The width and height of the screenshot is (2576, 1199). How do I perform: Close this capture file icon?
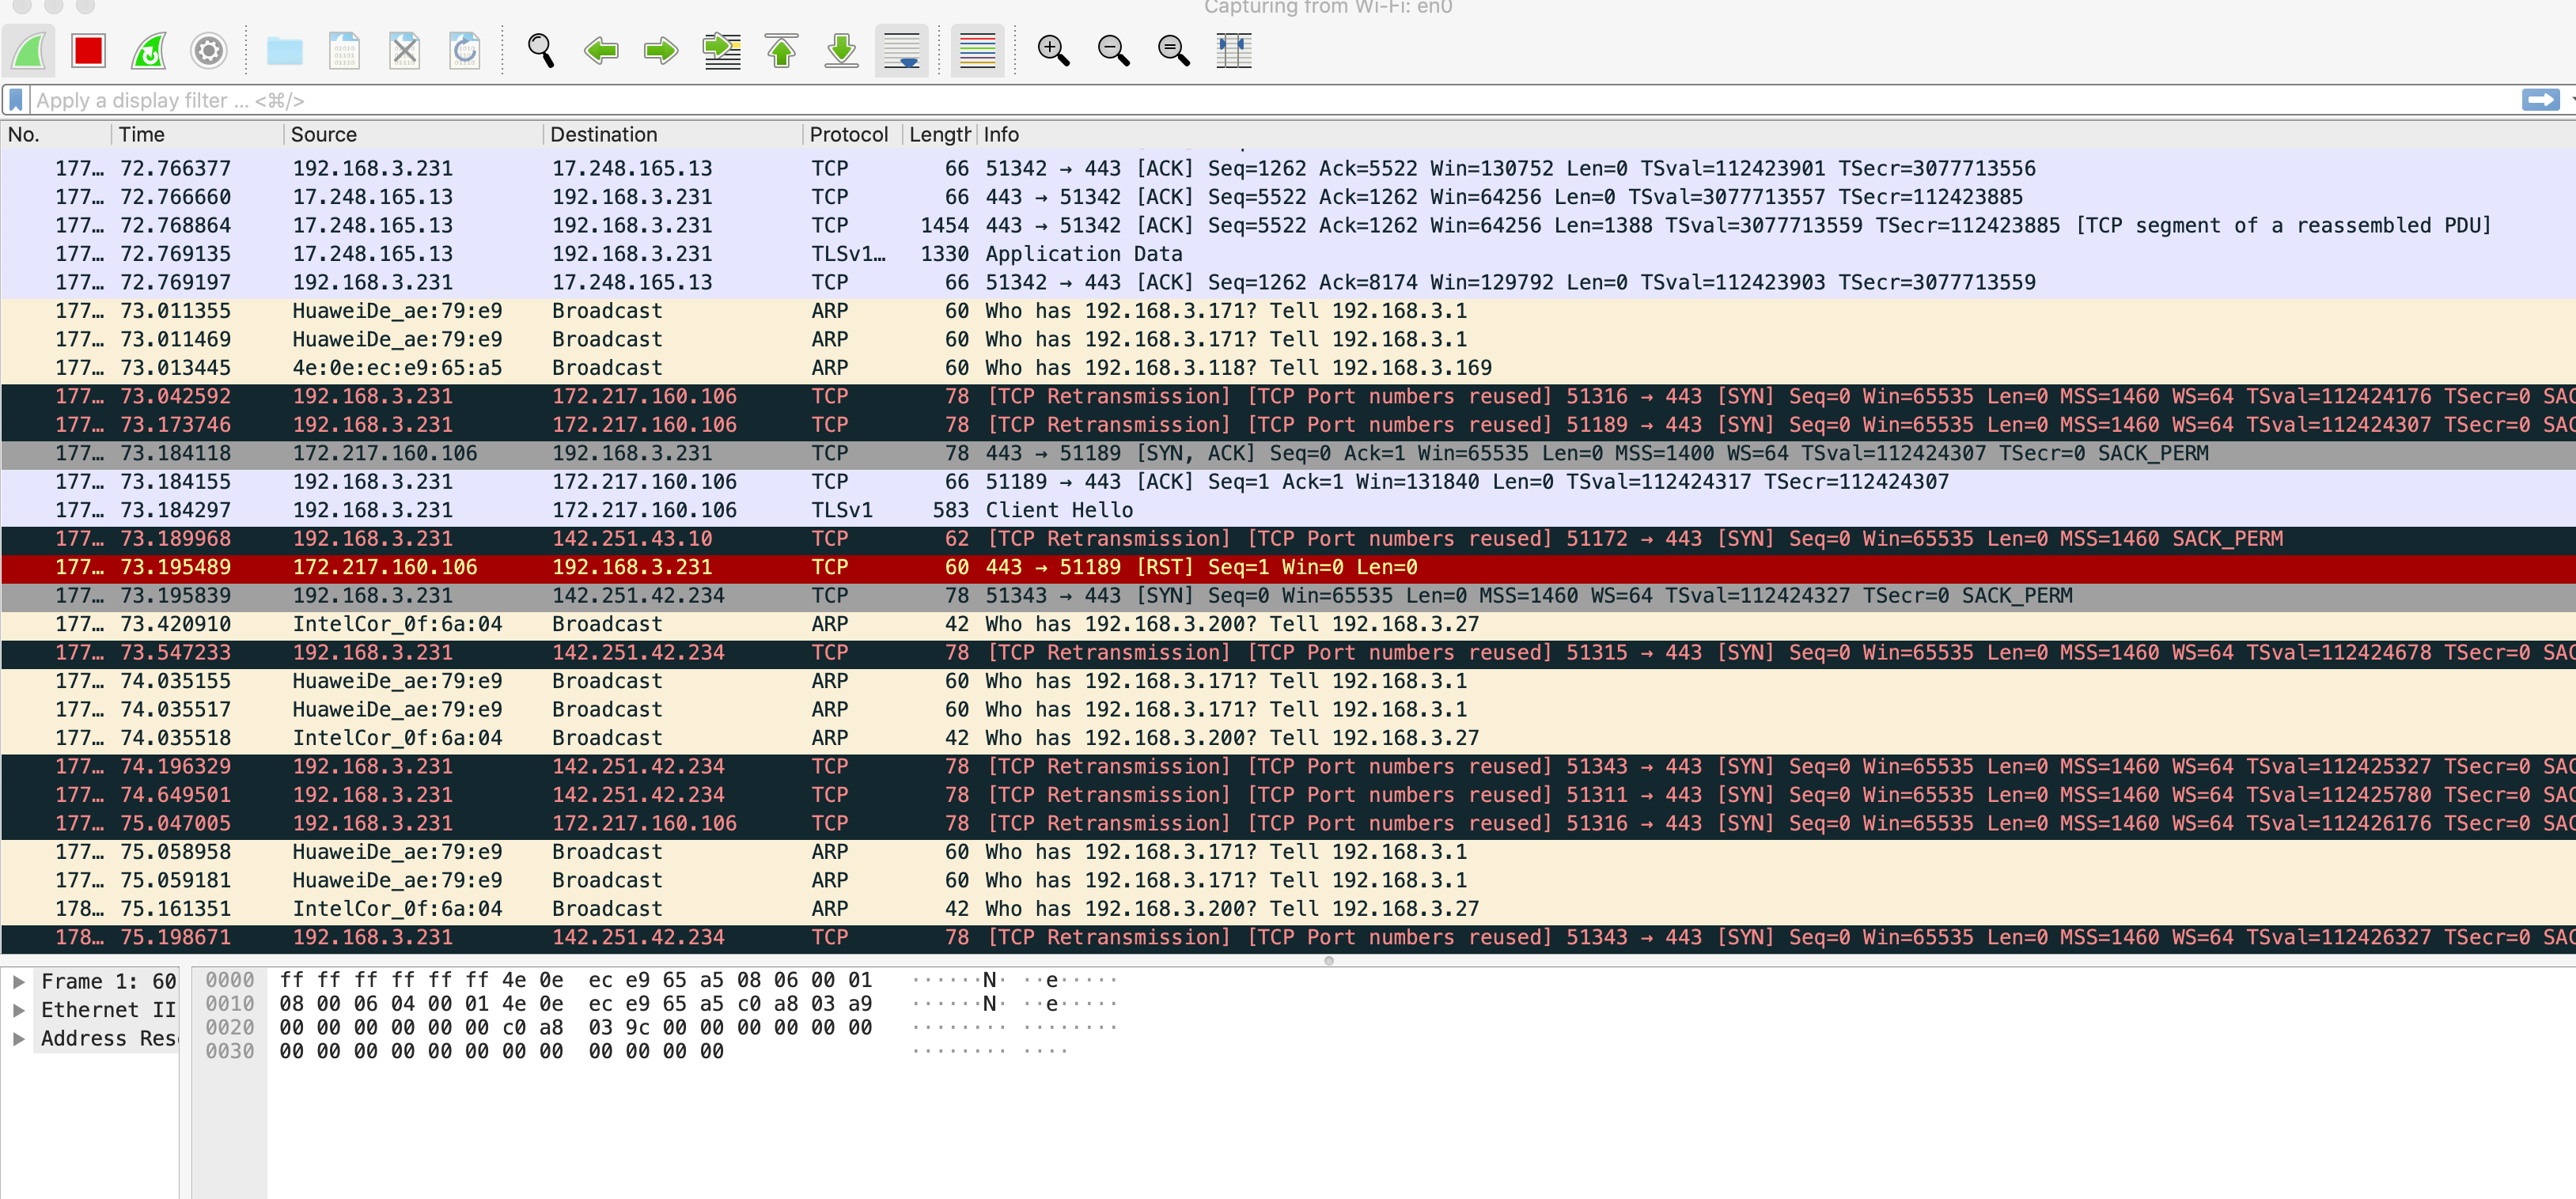[405, 50]
